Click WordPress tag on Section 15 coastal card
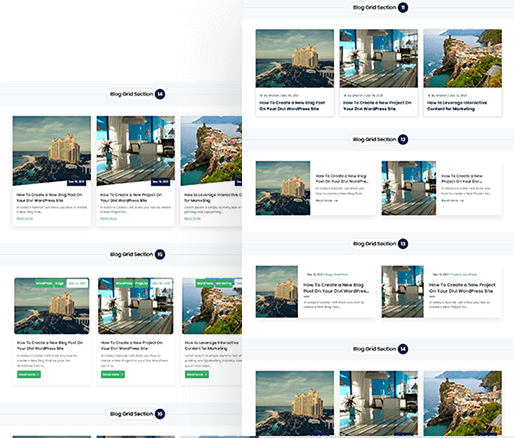Screen dimensions: 514x438 (x=205, y=283)
